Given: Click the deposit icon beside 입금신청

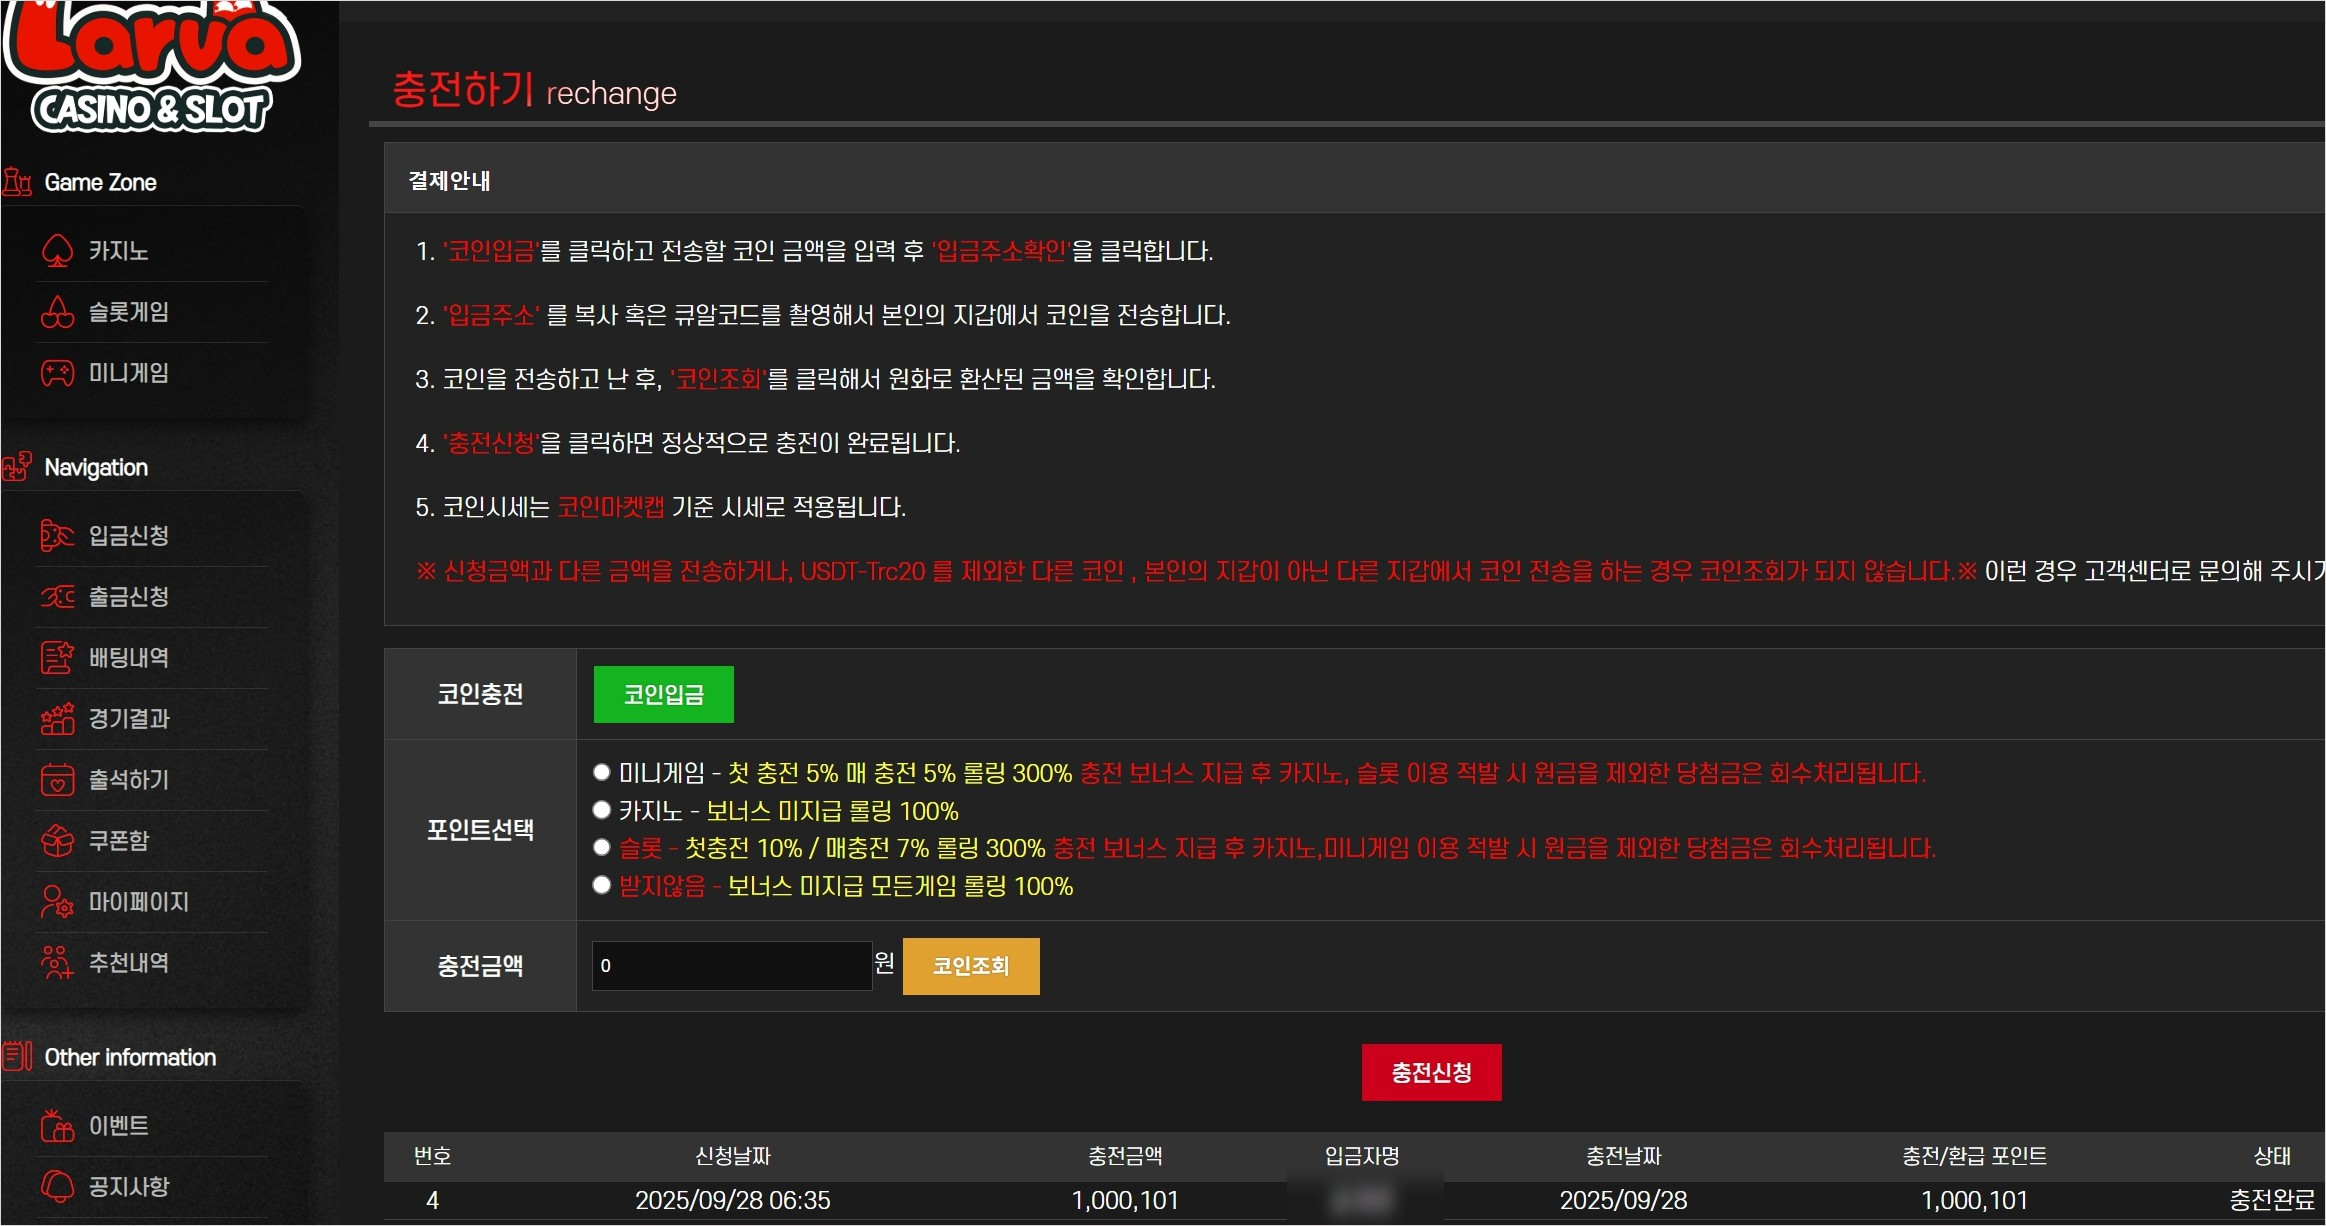Looking at the screenshot, I should pos(57,535).
